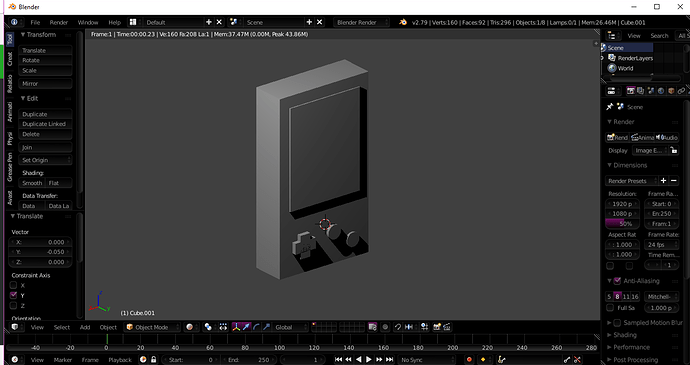Click the play animation button
Viewport: 690px width, 365px height.
[369, 360]
